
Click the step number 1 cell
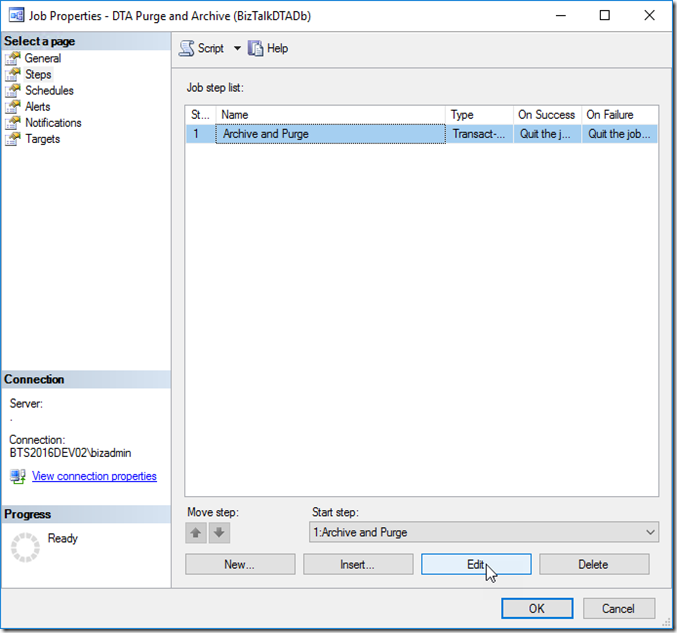[x=201, y=134]
